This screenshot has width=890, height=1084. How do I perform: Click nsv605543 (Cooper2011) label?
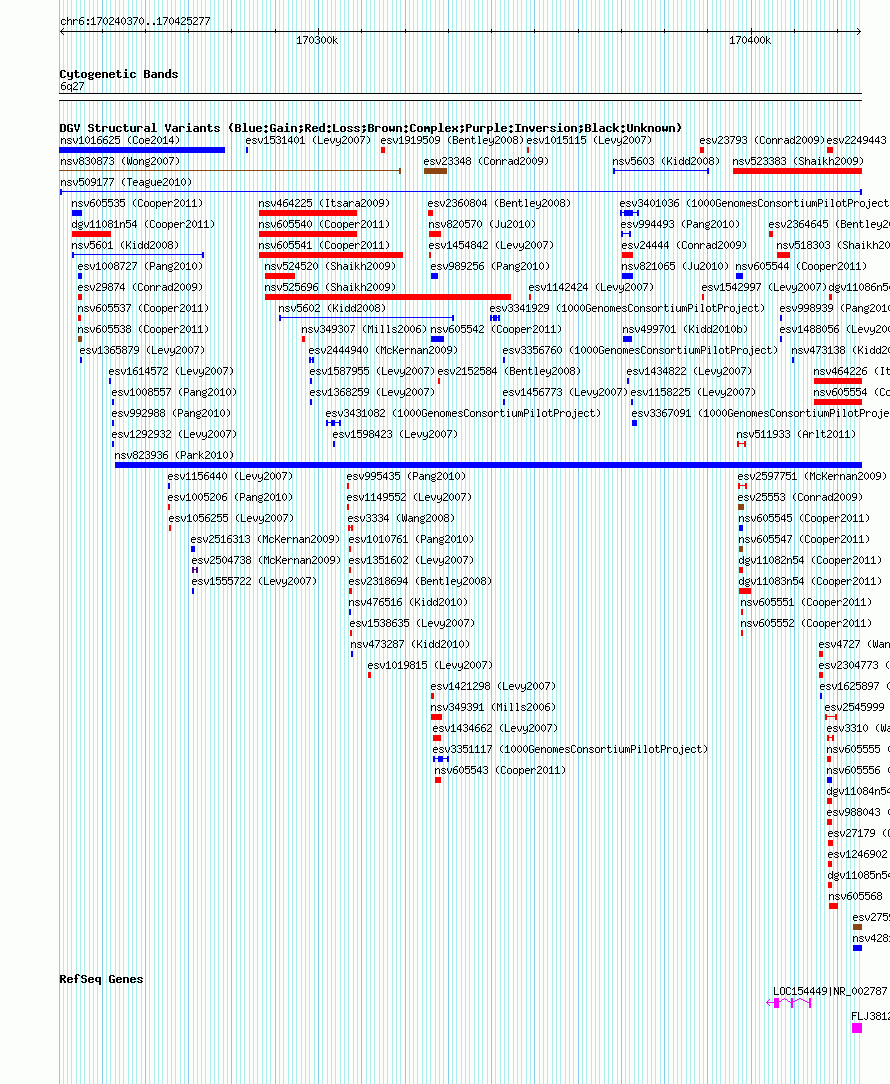[x=500, y=771]
